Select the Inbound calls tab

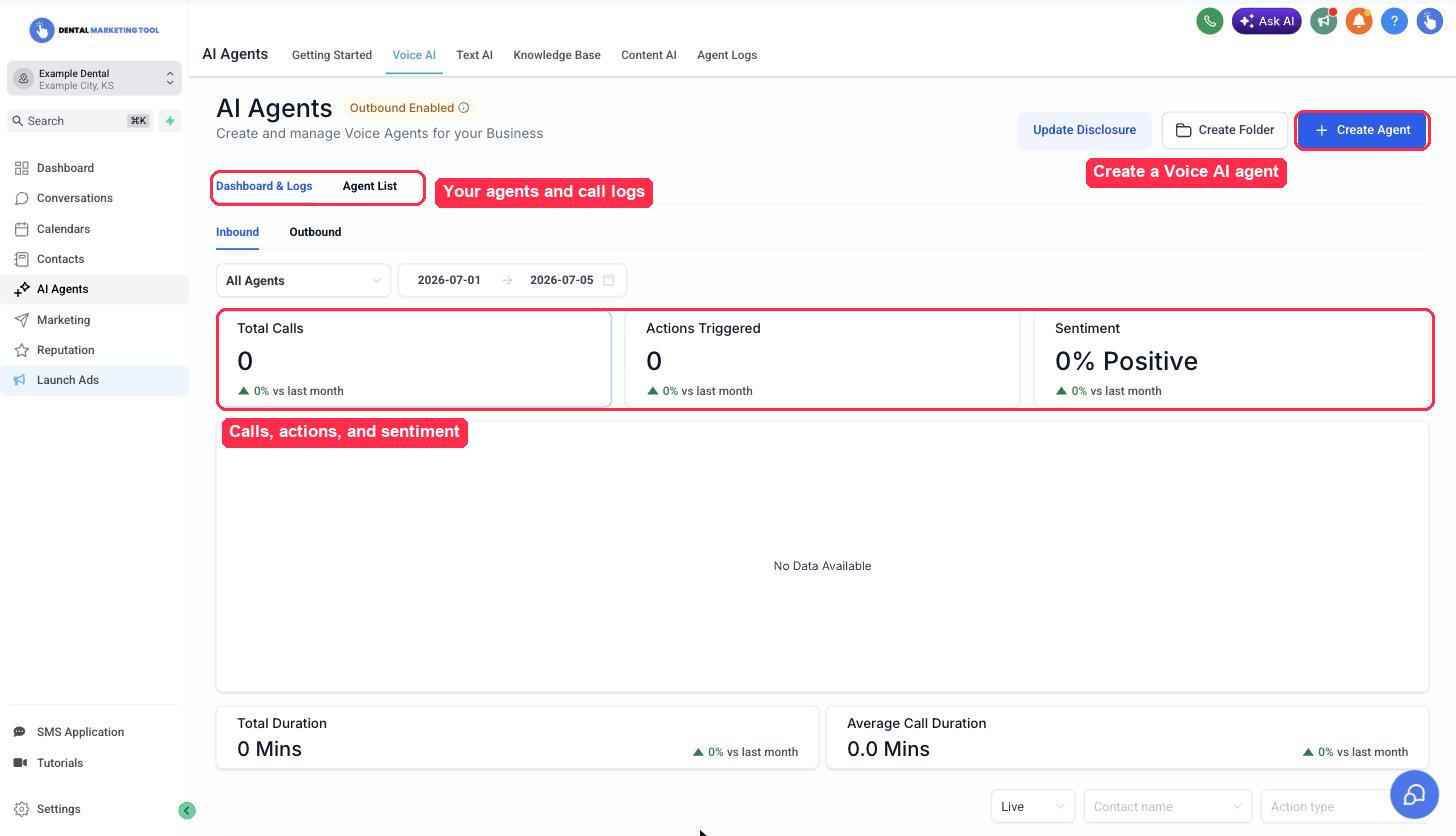237,232
